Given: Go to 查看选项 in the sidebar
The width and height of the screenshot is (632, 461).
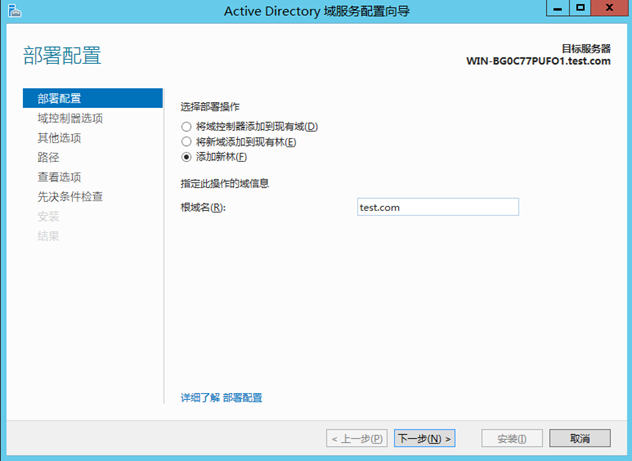Looking at the screenshot, I should [59, 177].
